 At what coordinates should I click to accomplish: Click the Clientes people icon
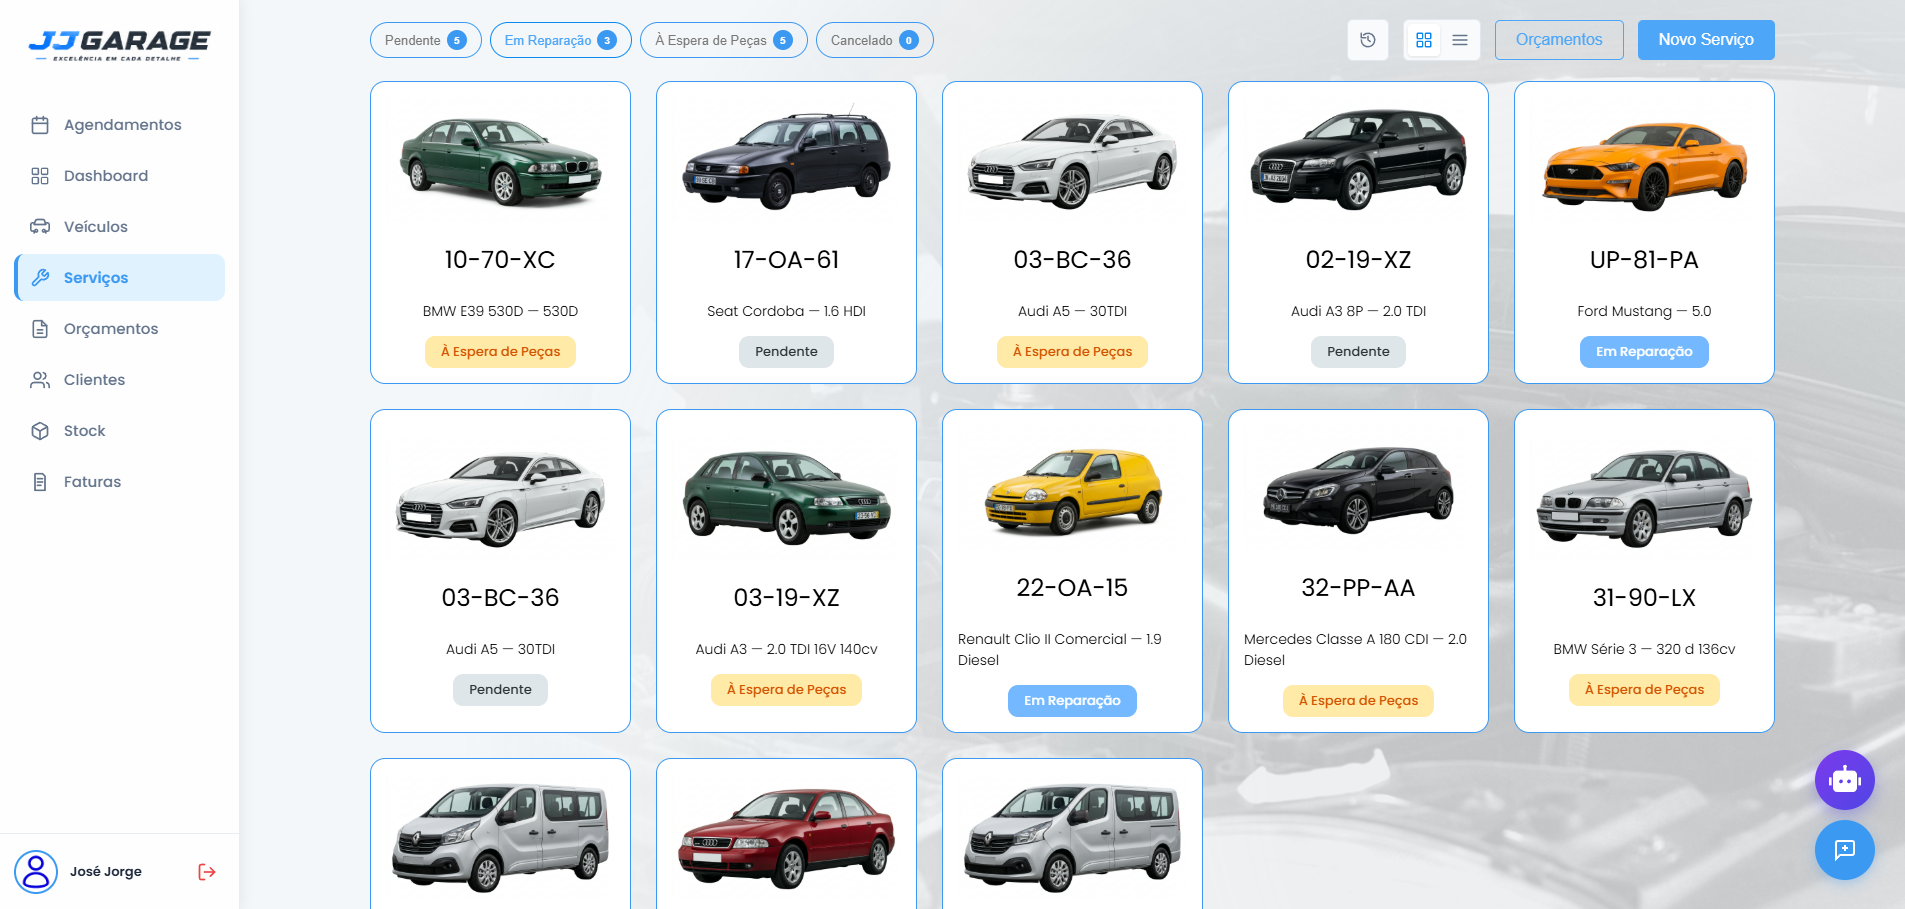click(x=40, y=380)
